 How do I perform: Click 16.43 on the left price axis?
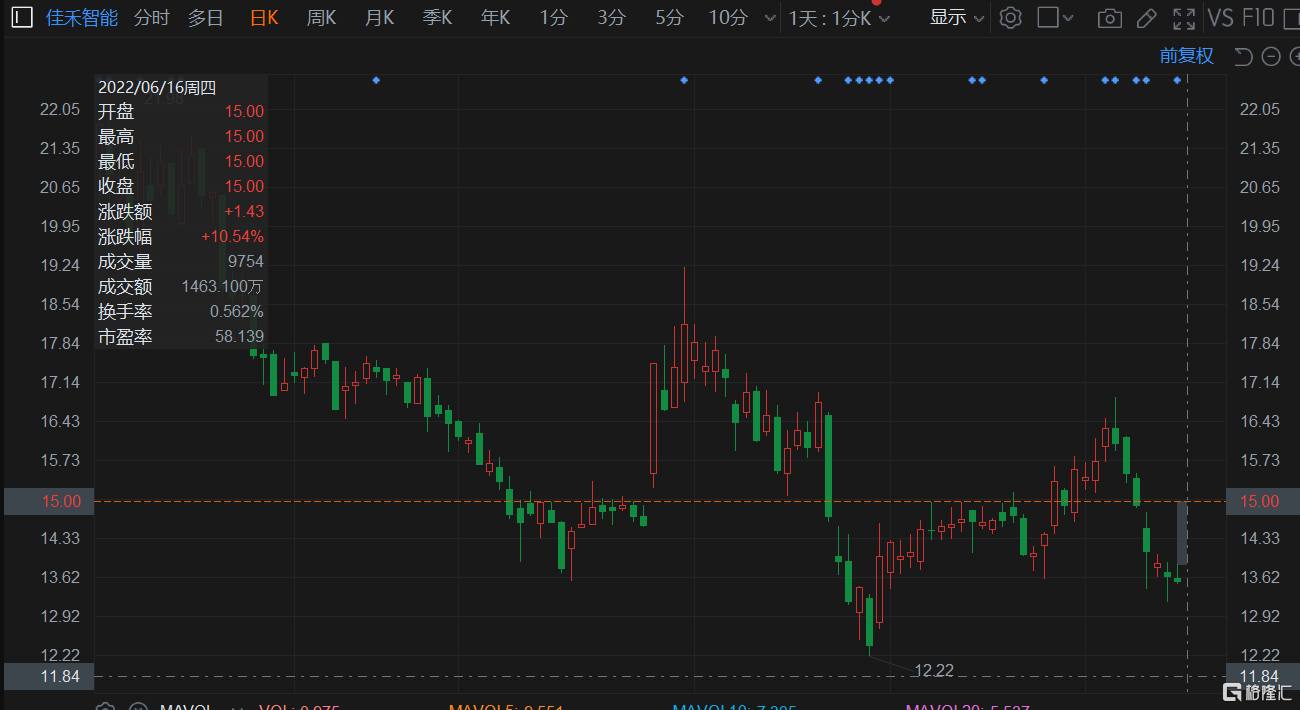click(x=61, y=421)
